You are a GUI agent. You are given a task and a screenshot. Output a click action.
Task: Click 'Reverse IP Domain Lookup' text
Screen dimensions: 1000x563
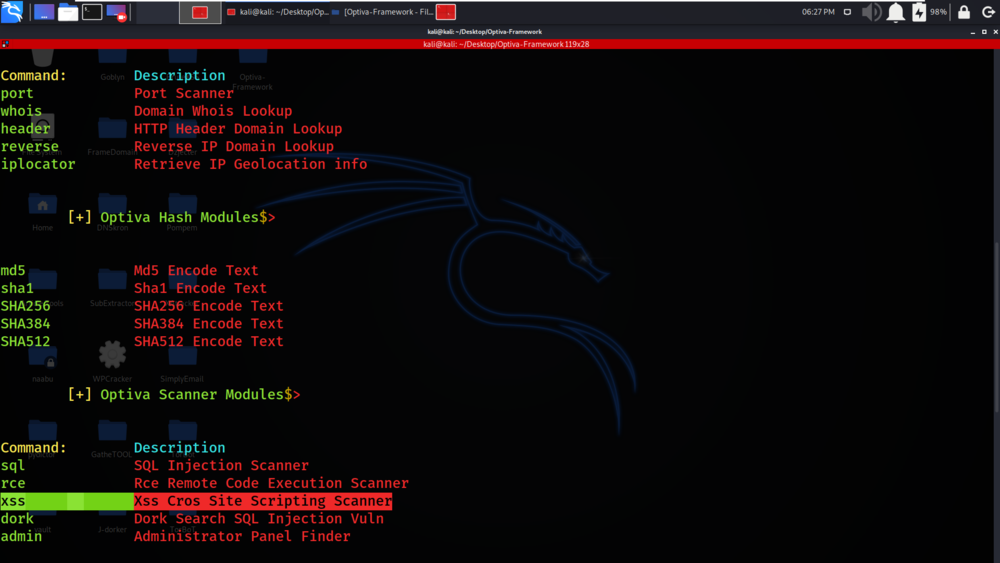(x=234, y=147)
